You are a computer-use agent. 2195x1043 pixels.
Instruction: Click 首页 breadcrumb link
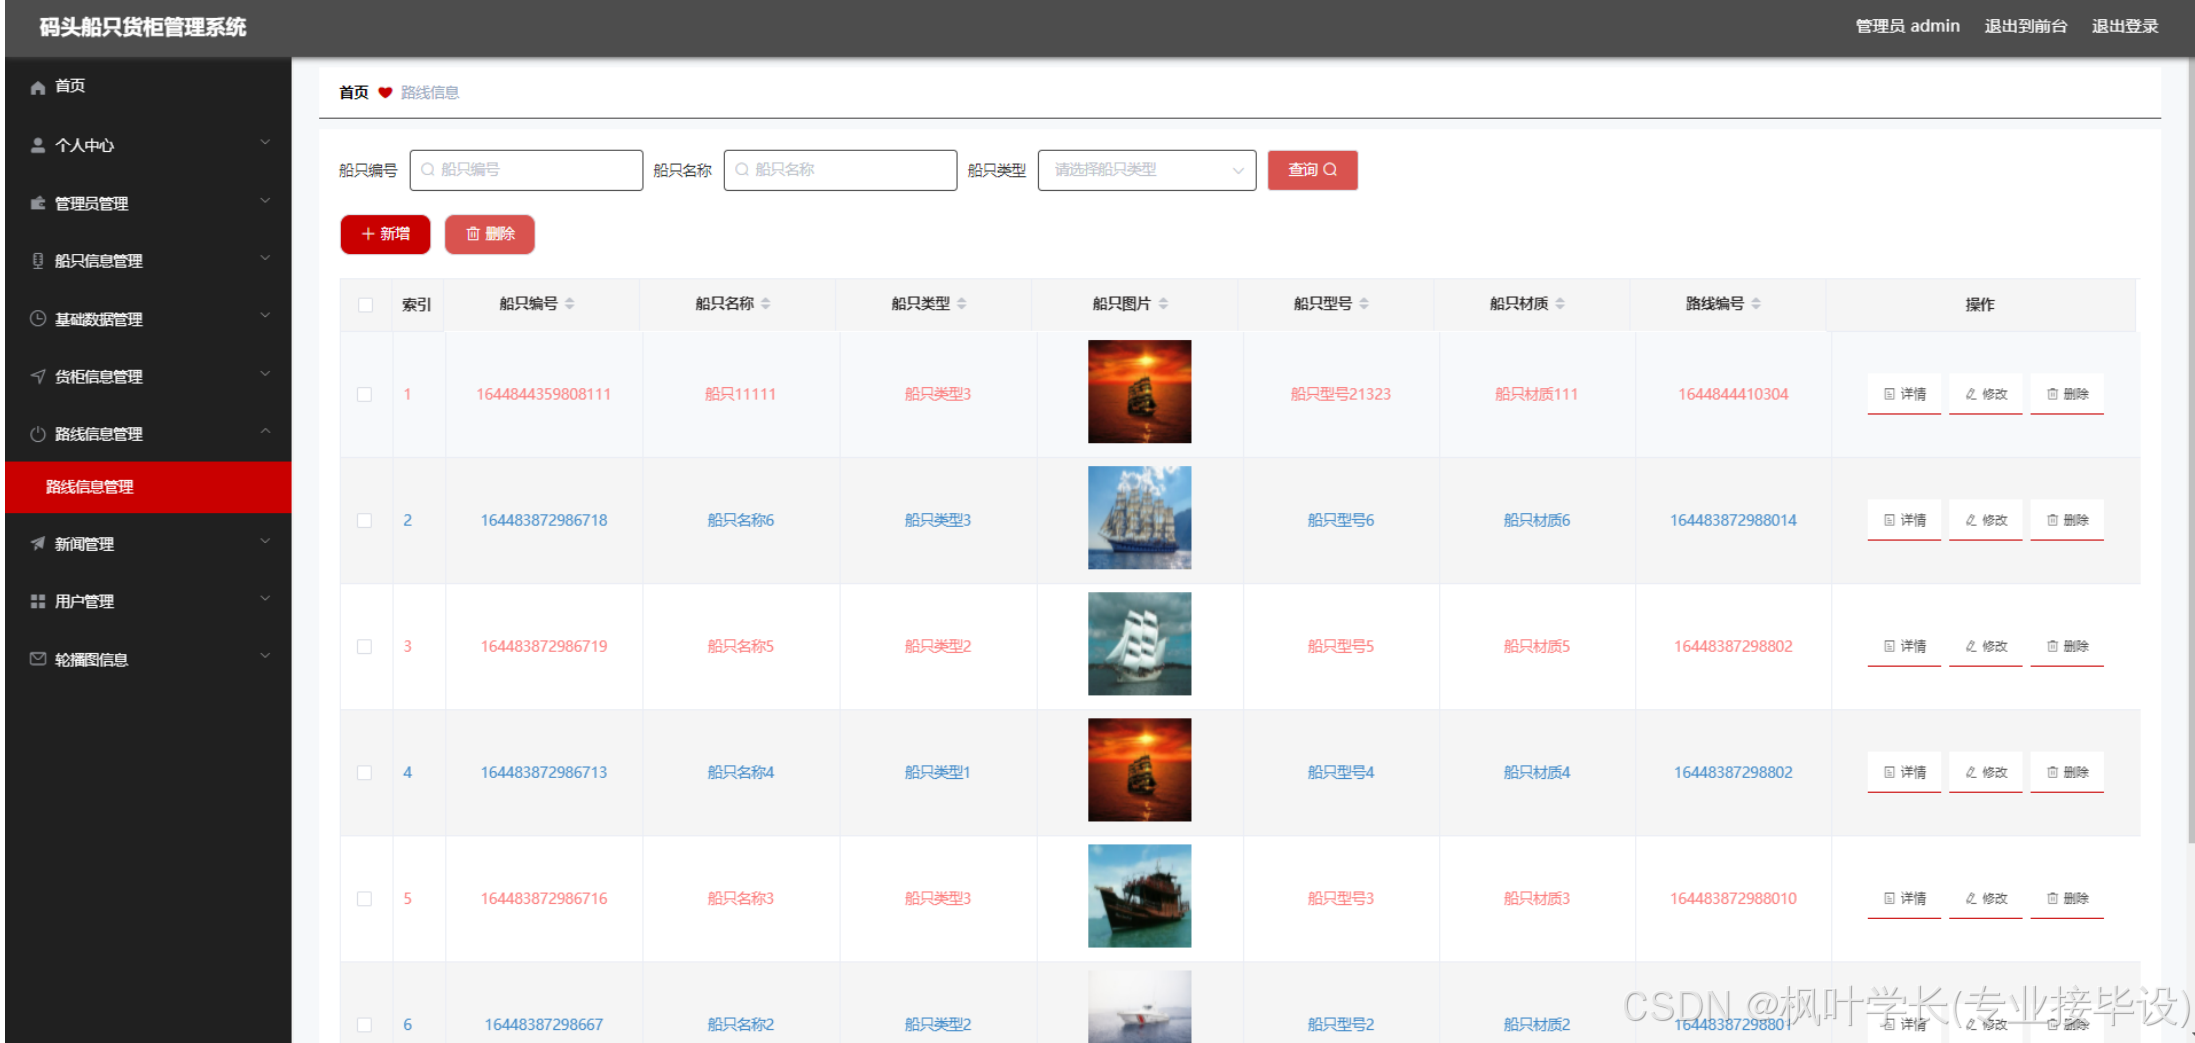point(354,93)
